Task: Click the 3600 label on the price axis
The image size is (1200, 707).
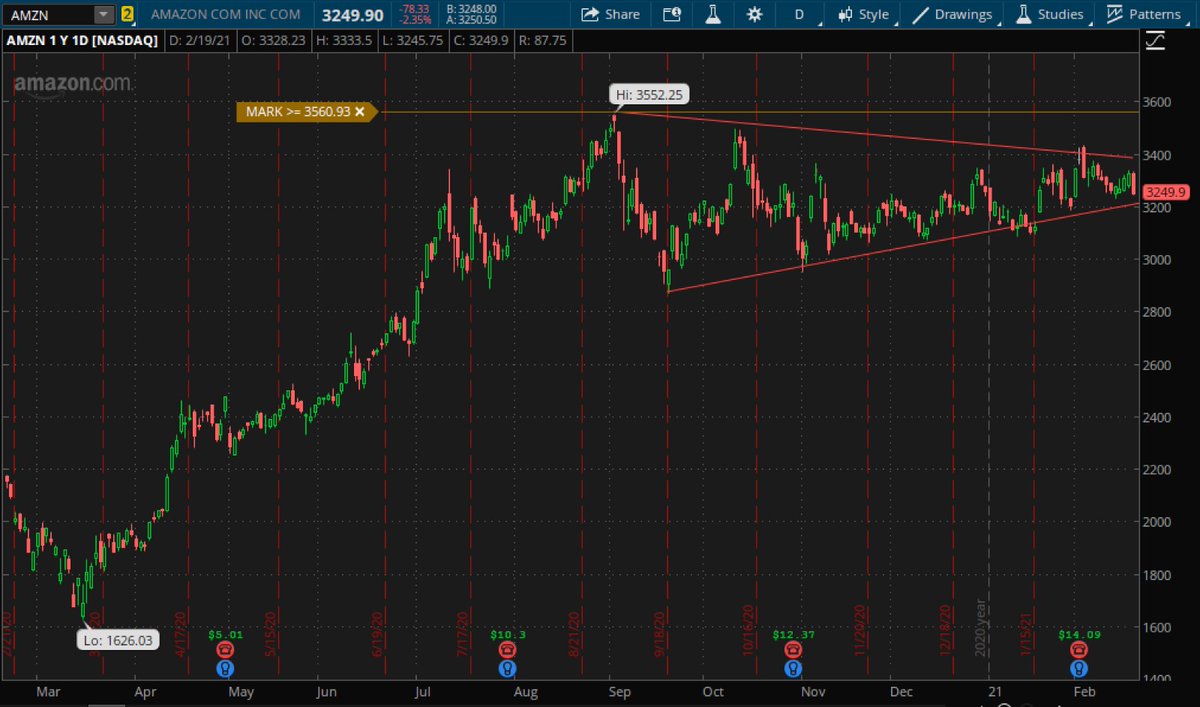Action: click(1159, 102)
